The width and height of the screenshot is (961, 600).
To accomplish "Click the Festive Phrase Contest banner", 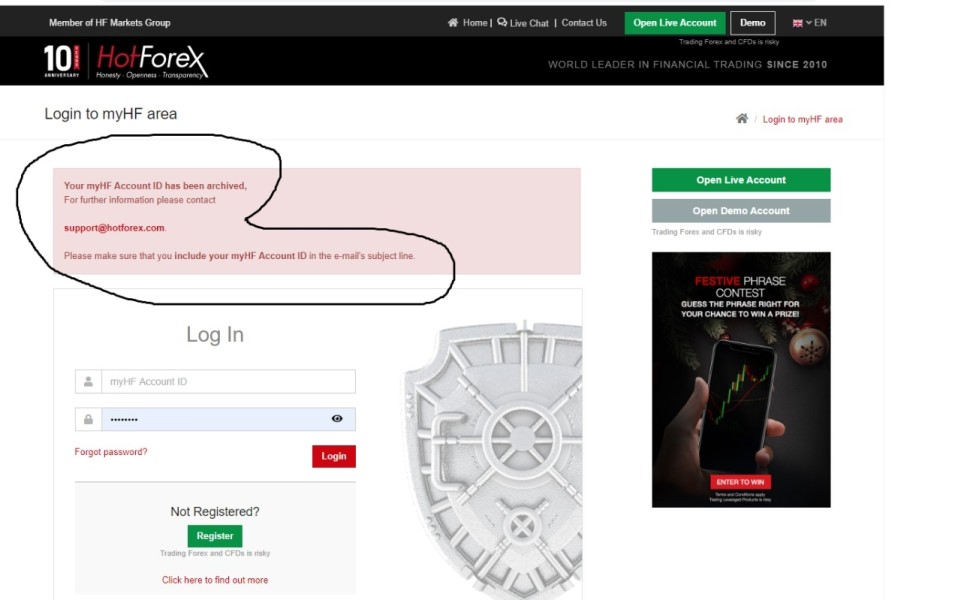I will [x=741, y=379].
